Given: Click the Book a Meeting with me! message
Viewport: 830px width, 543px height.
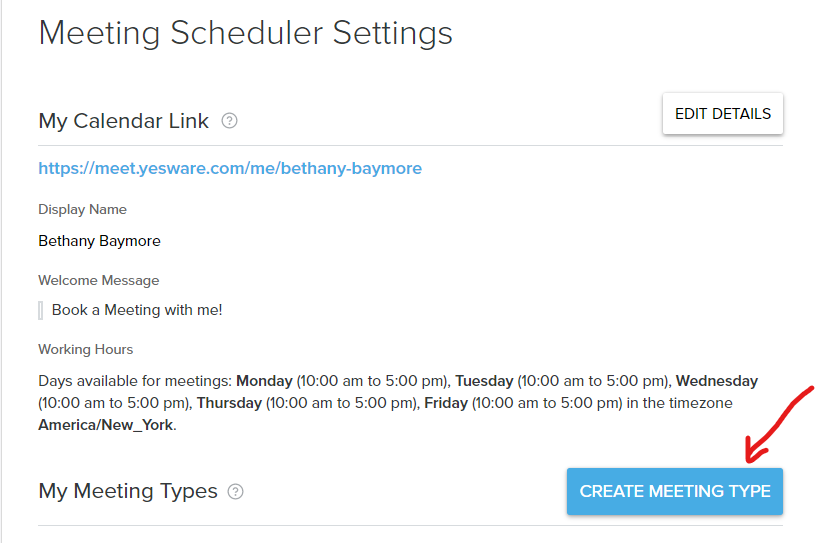Looking at the screenshot, I should click(137, 310).
